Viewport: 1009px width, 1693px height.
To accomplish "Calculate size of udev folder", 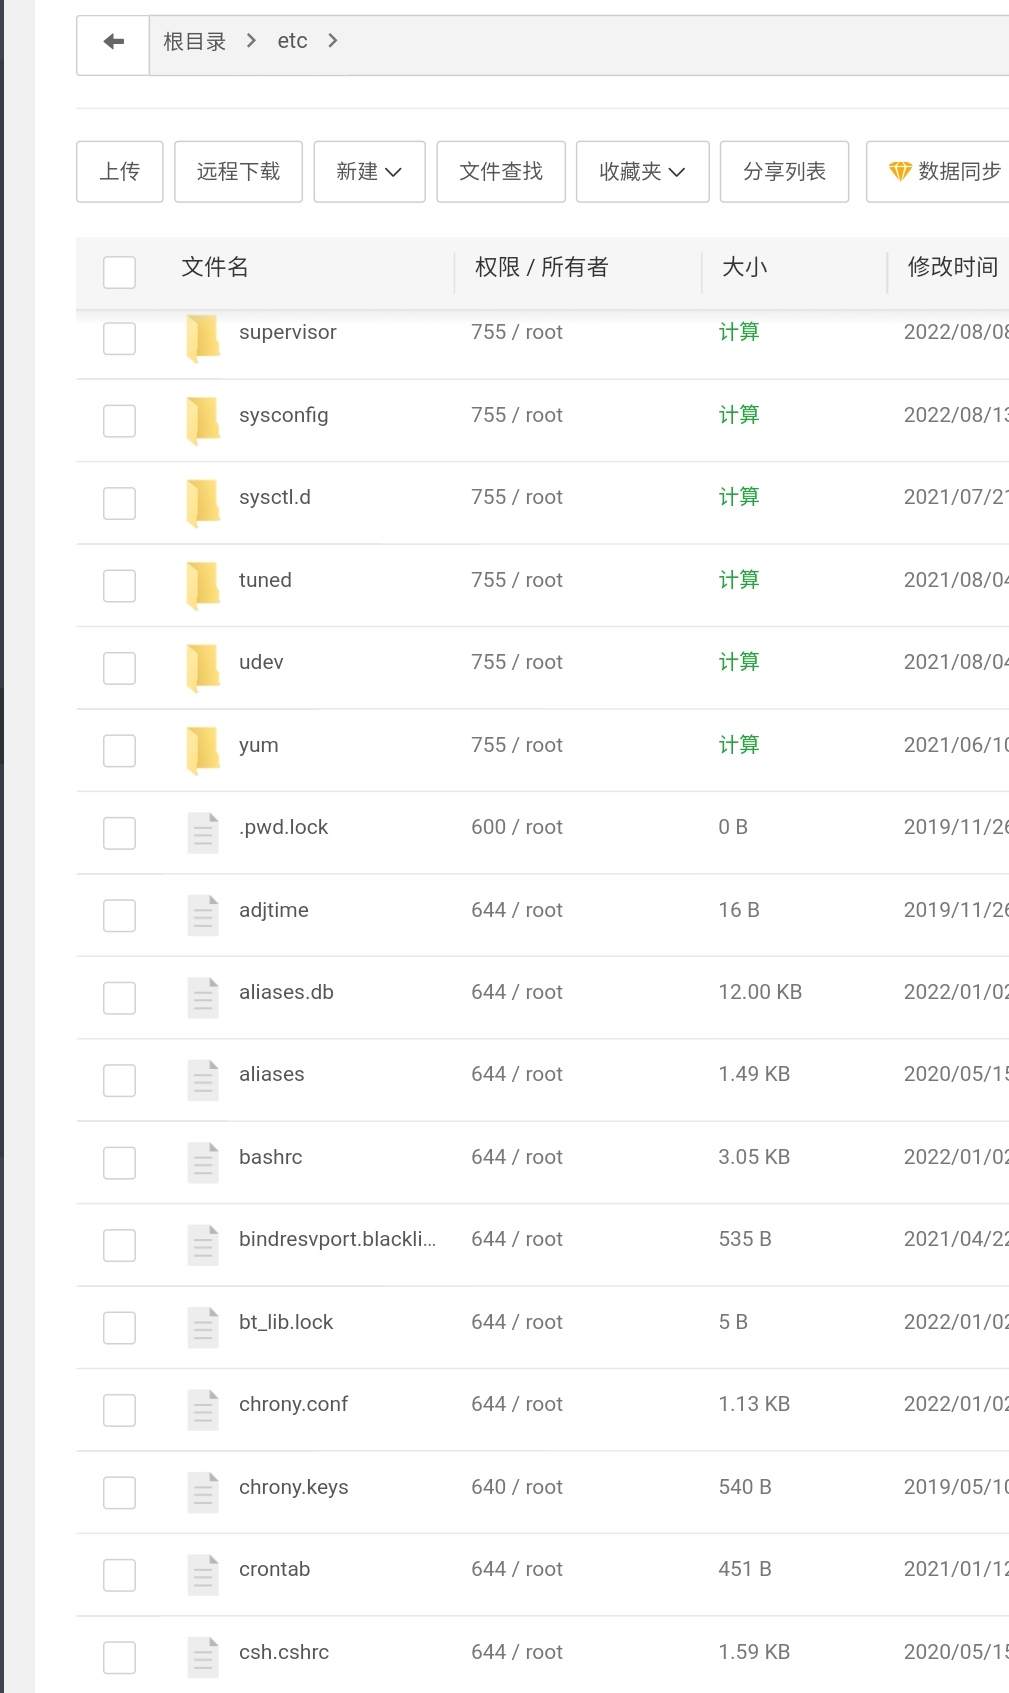I will point(739,662).
